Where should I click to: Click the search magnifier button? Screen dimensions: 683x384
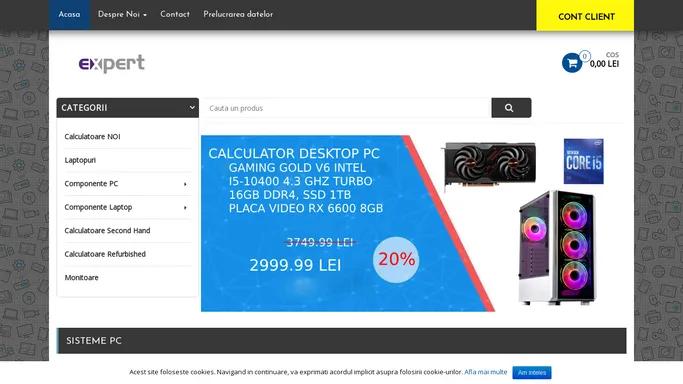511,108
